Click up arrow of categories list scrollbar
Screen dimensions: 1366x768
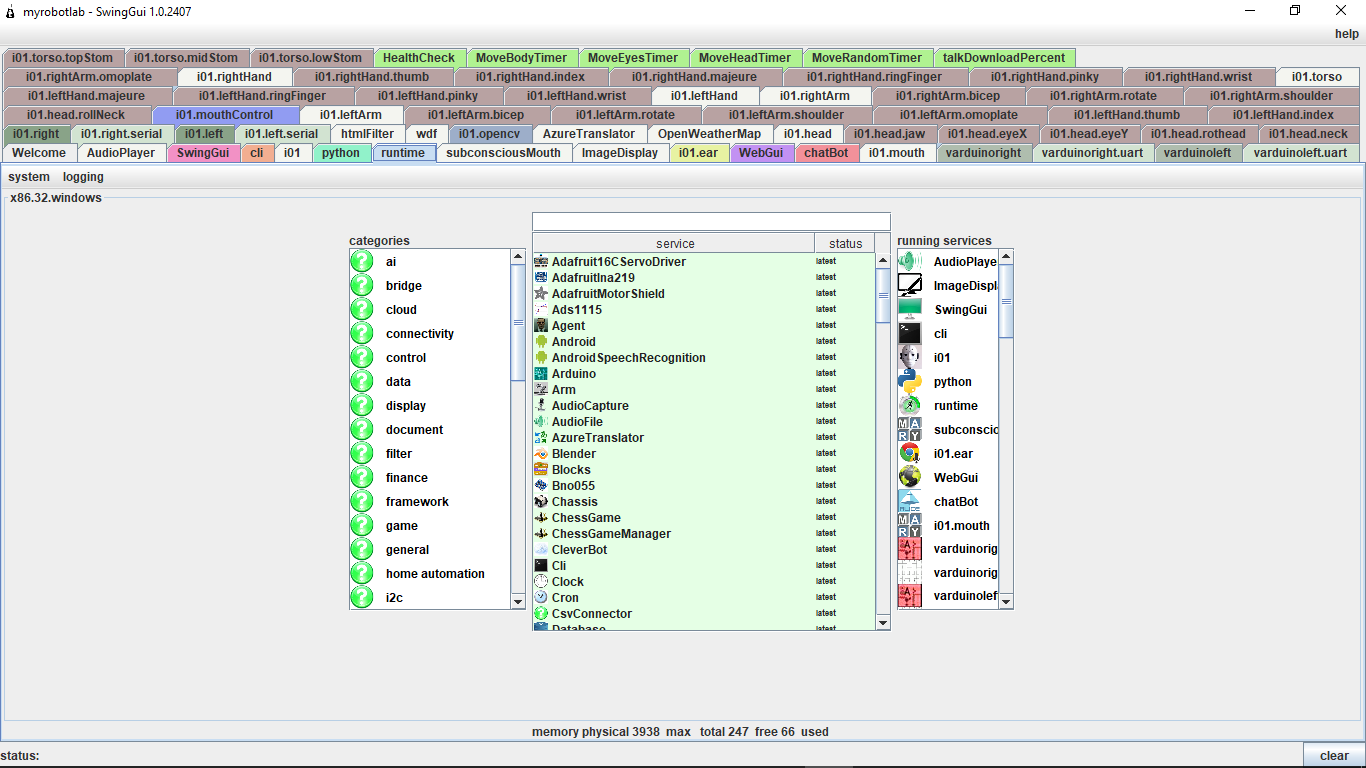coord(518,257)
